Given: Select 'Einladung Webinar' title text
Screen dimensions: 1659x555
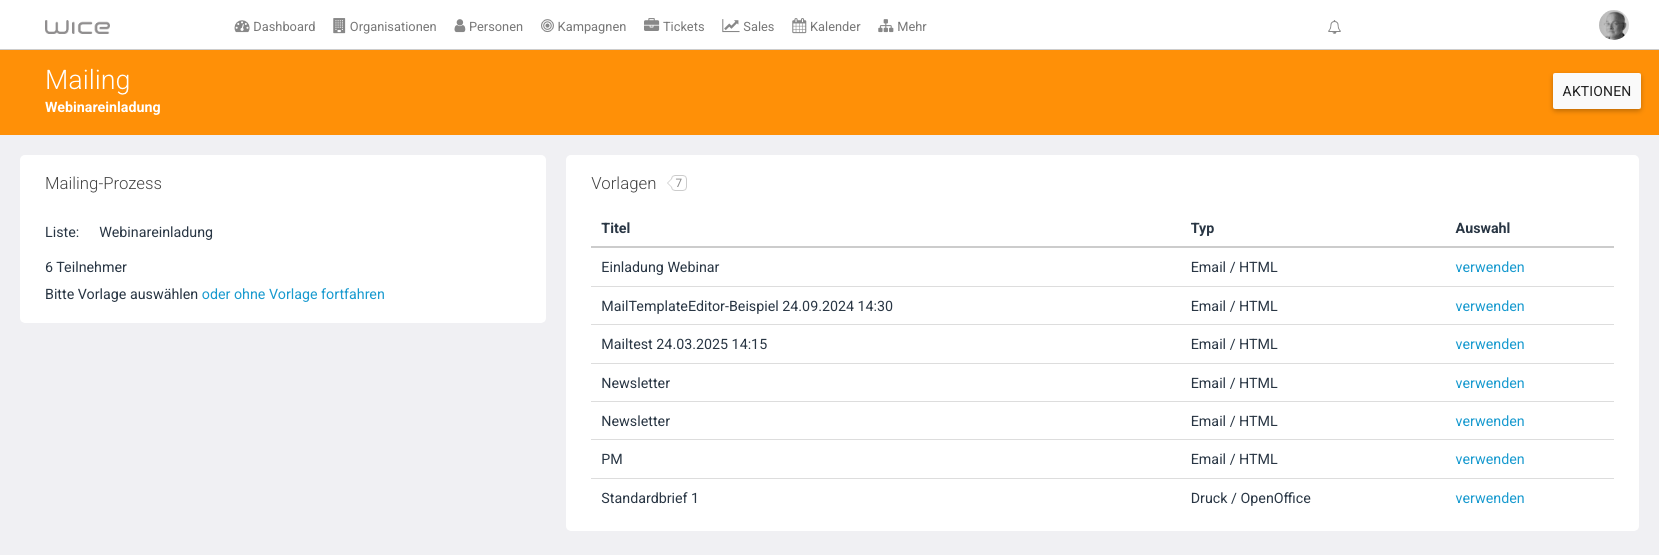Looking at the screenshot, I should [x=660, y=267].
